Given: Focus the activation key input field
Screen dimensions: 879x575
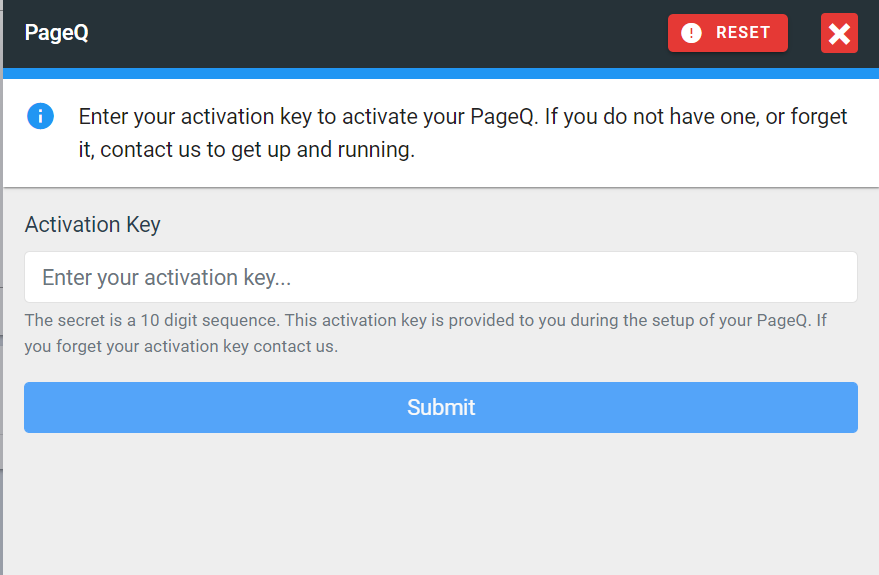Looking at the screenshot, I should point(440,277).
